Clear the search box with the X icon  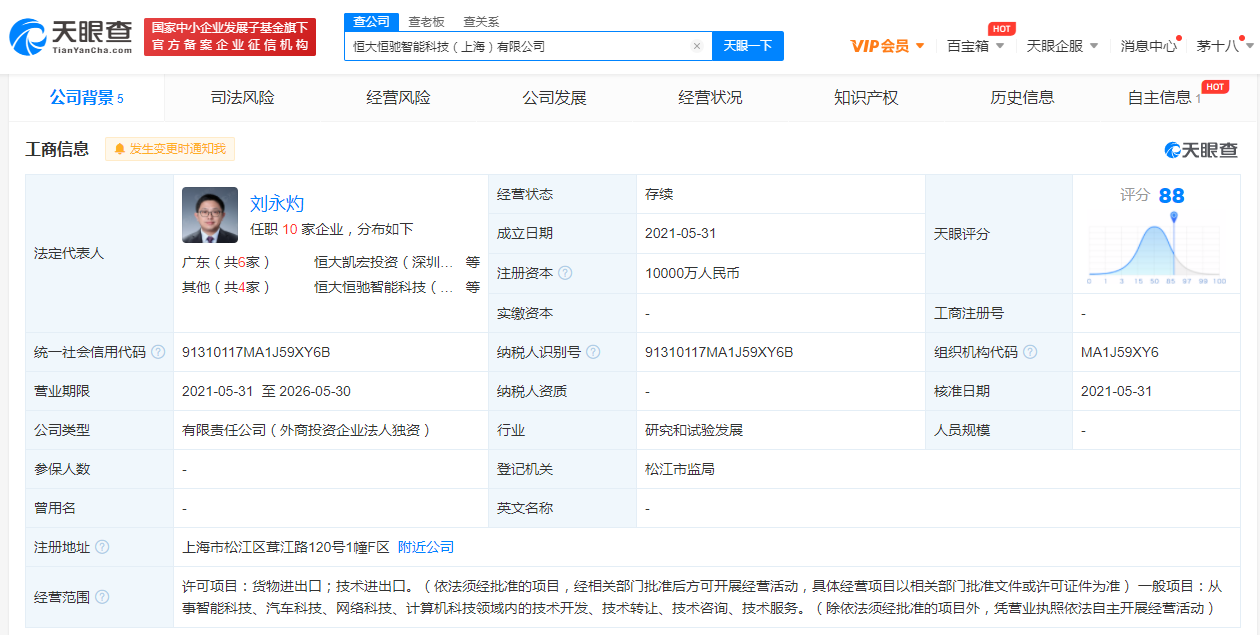697,46
